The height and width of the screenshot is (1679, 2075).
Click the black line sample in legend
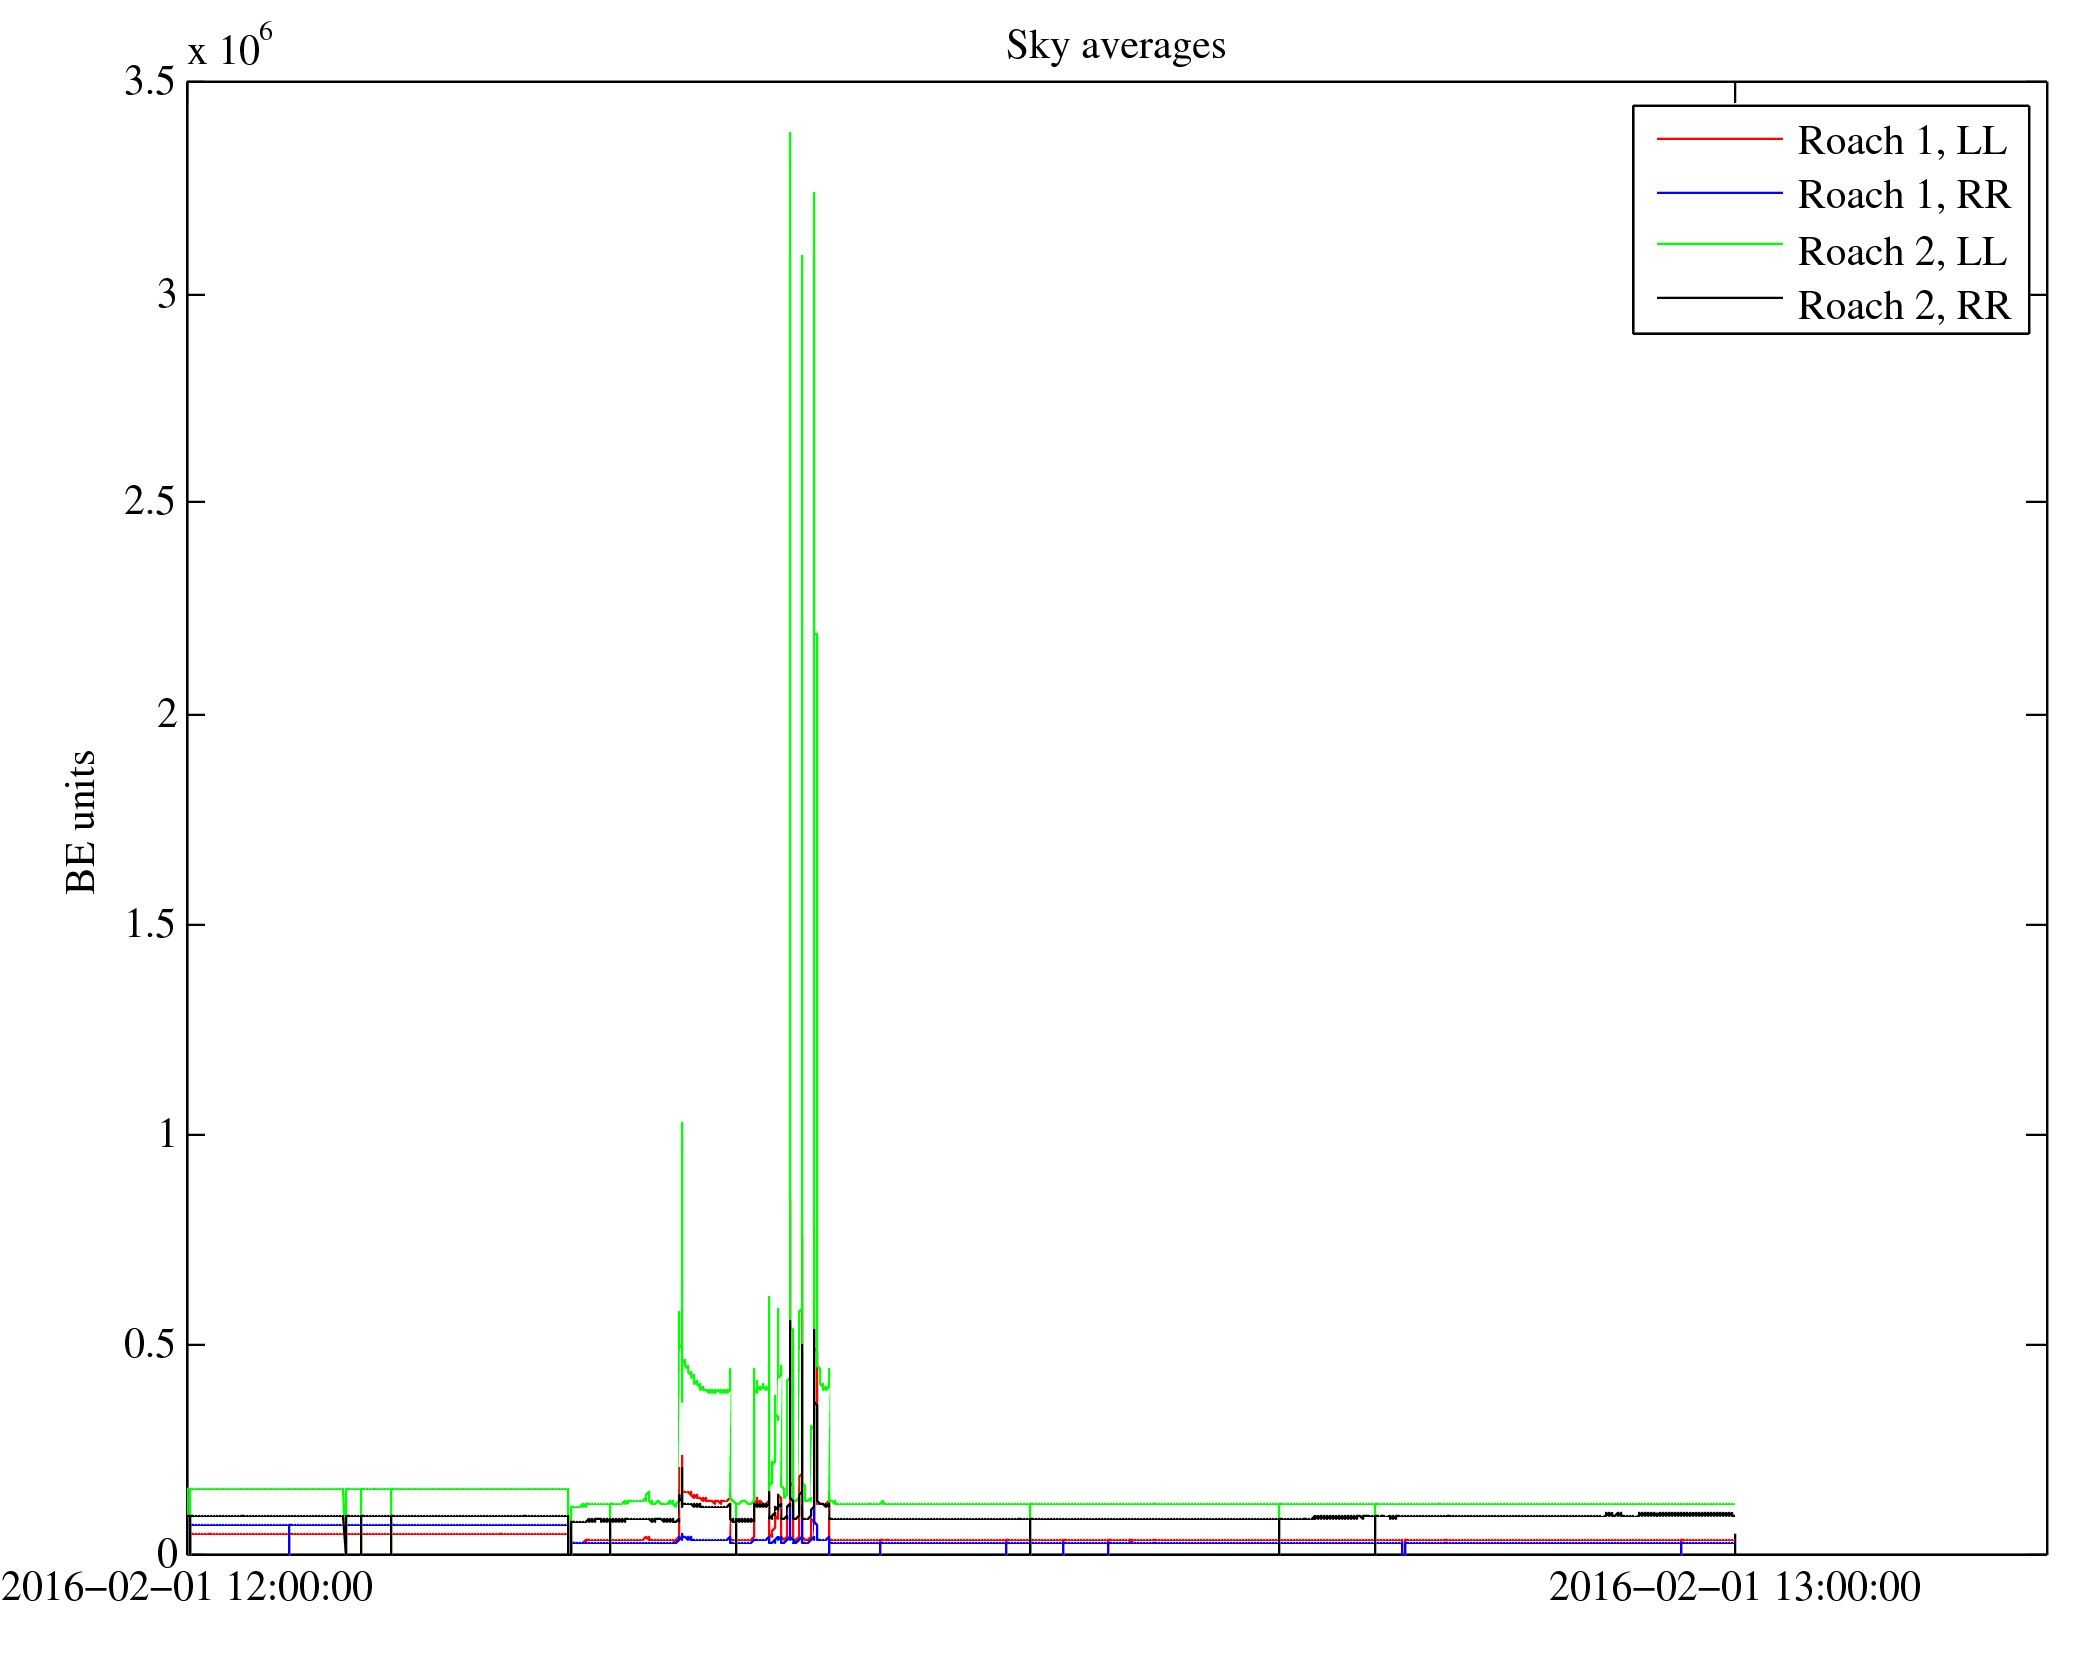[x=1719, y=298]
